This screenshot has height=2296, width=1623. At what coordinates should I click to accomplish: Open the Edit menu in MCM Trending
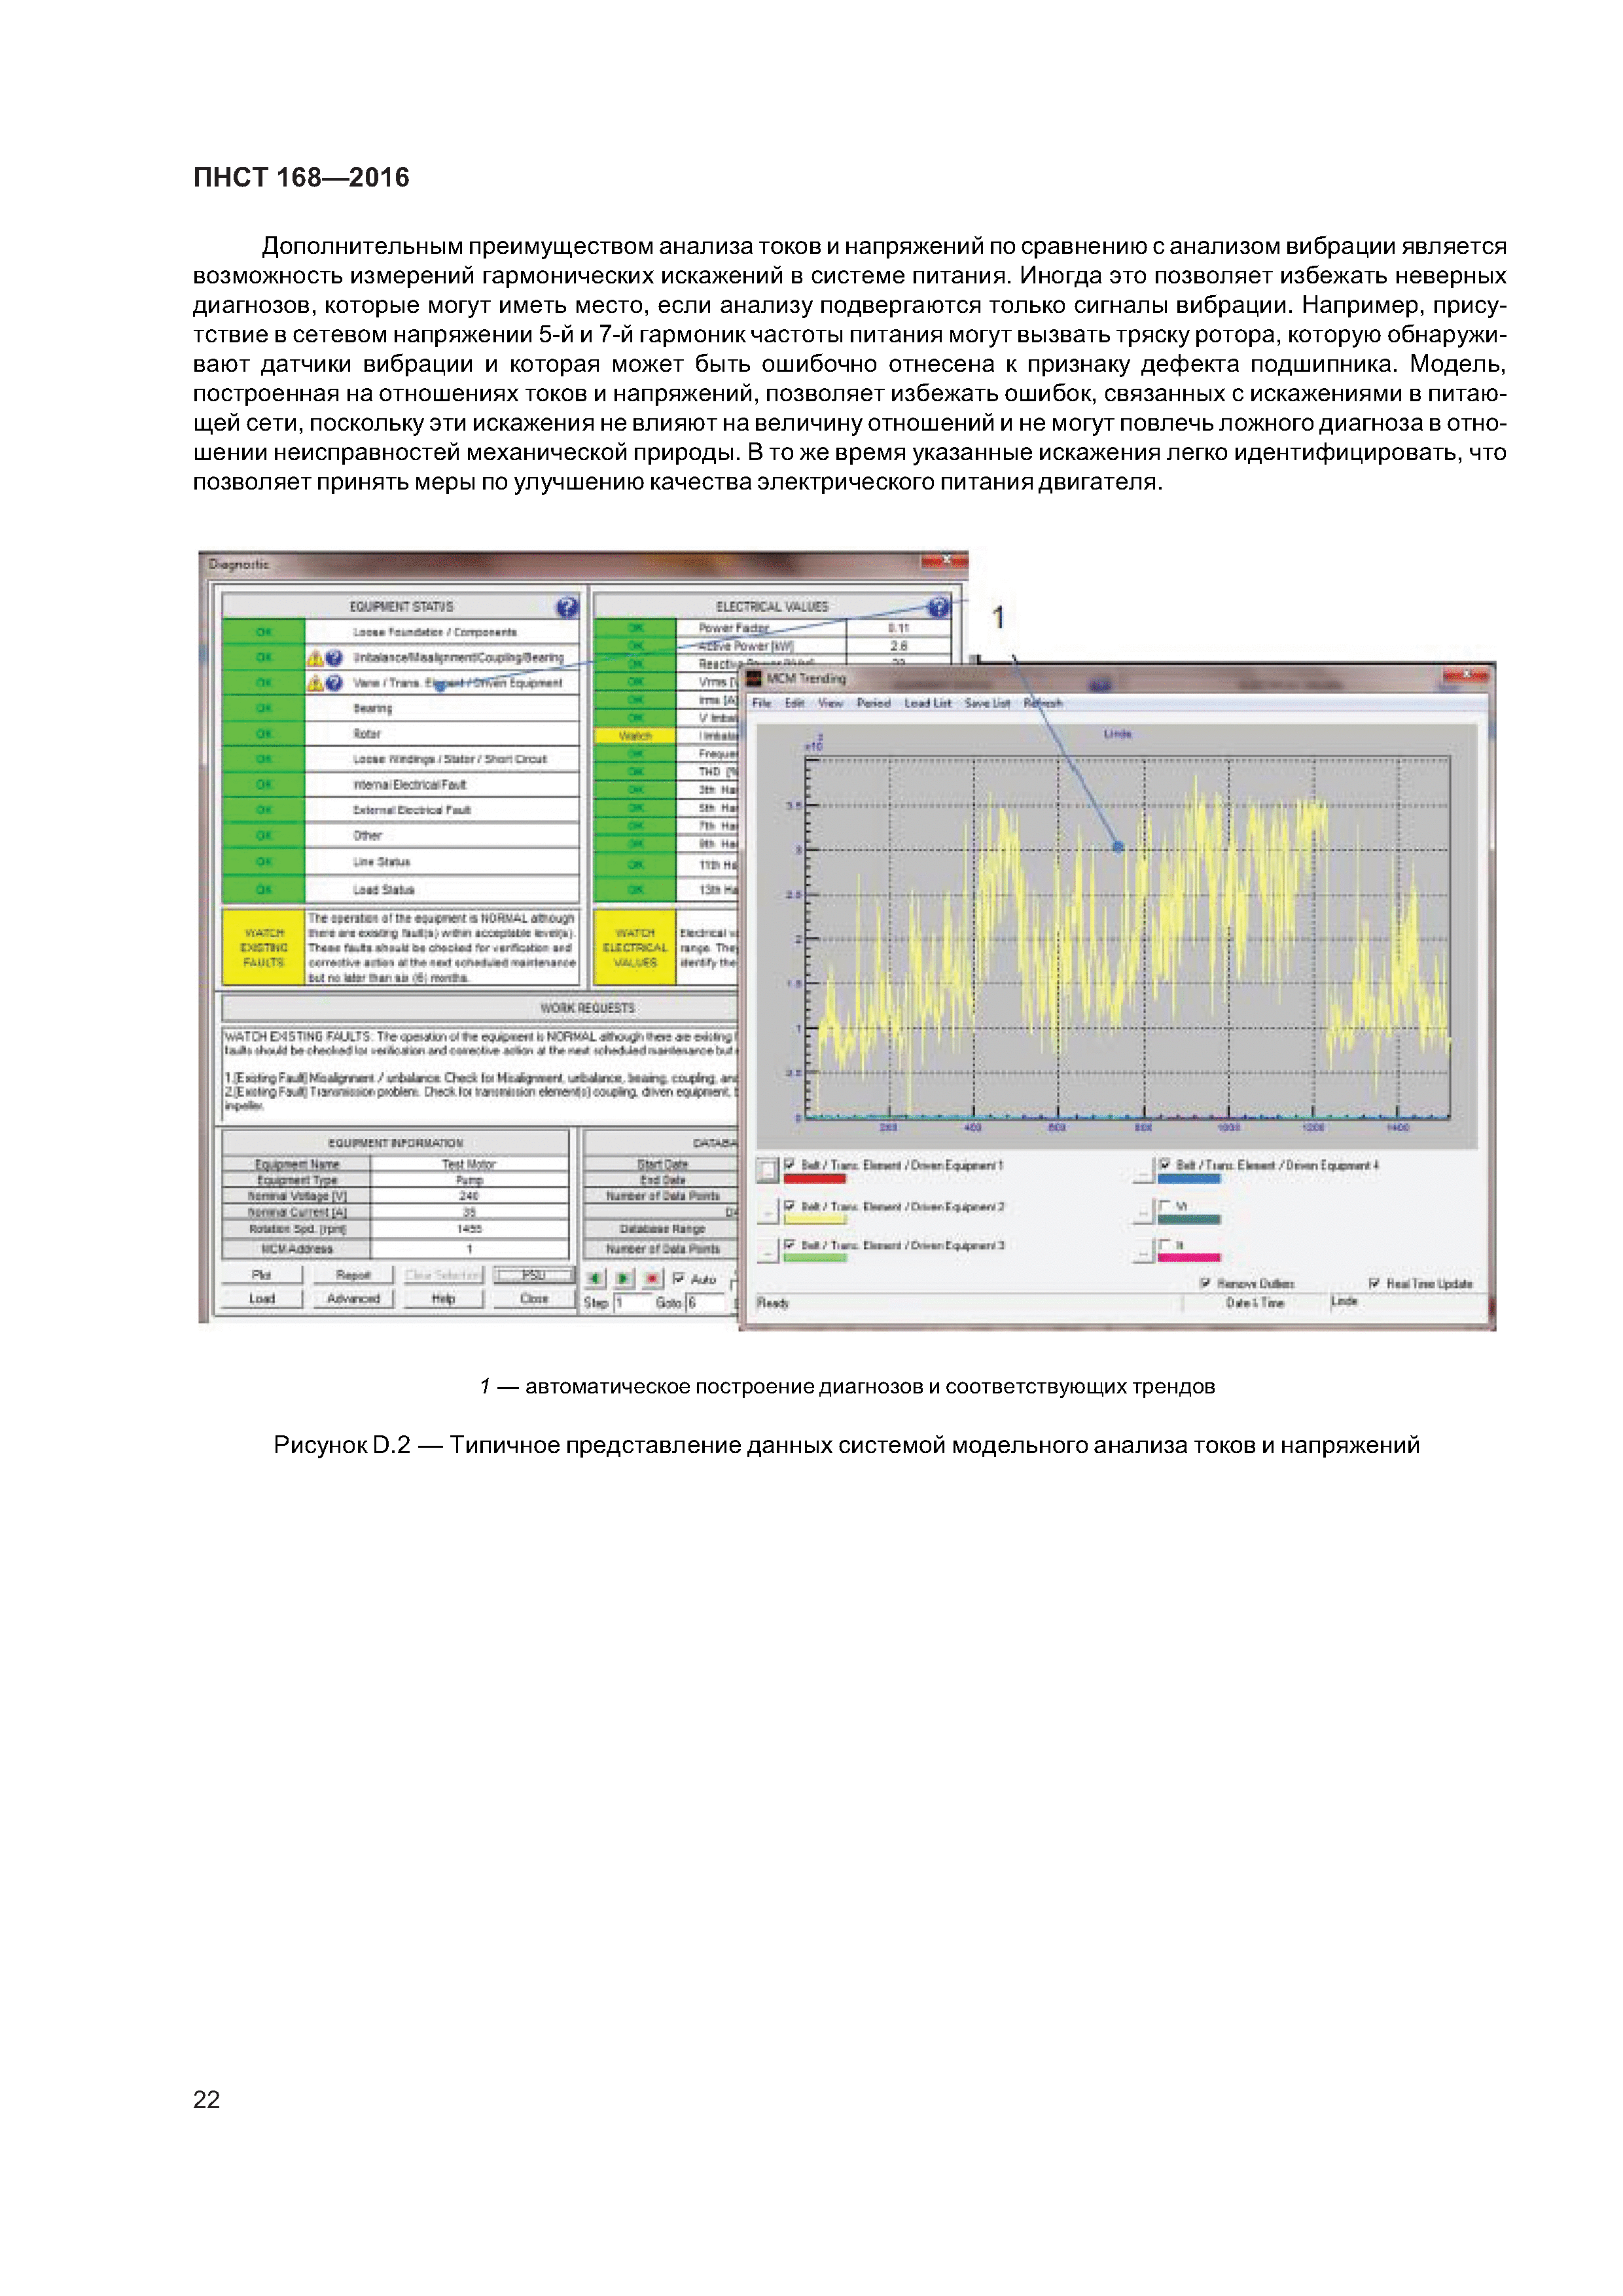click(794, 703)
